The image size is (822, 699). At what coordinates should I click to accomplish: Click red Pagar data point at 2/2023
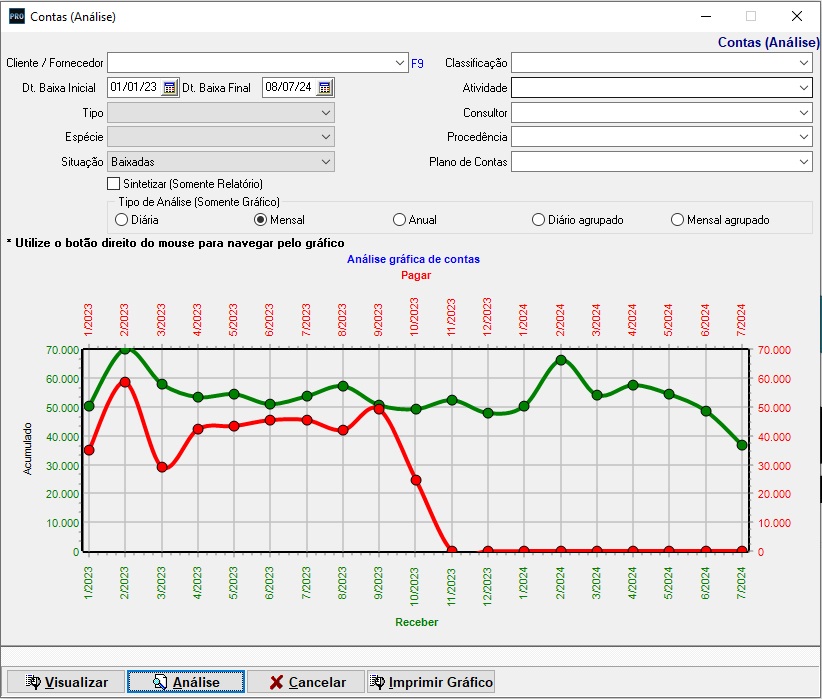pyautogui.click(x=125, y=382)
